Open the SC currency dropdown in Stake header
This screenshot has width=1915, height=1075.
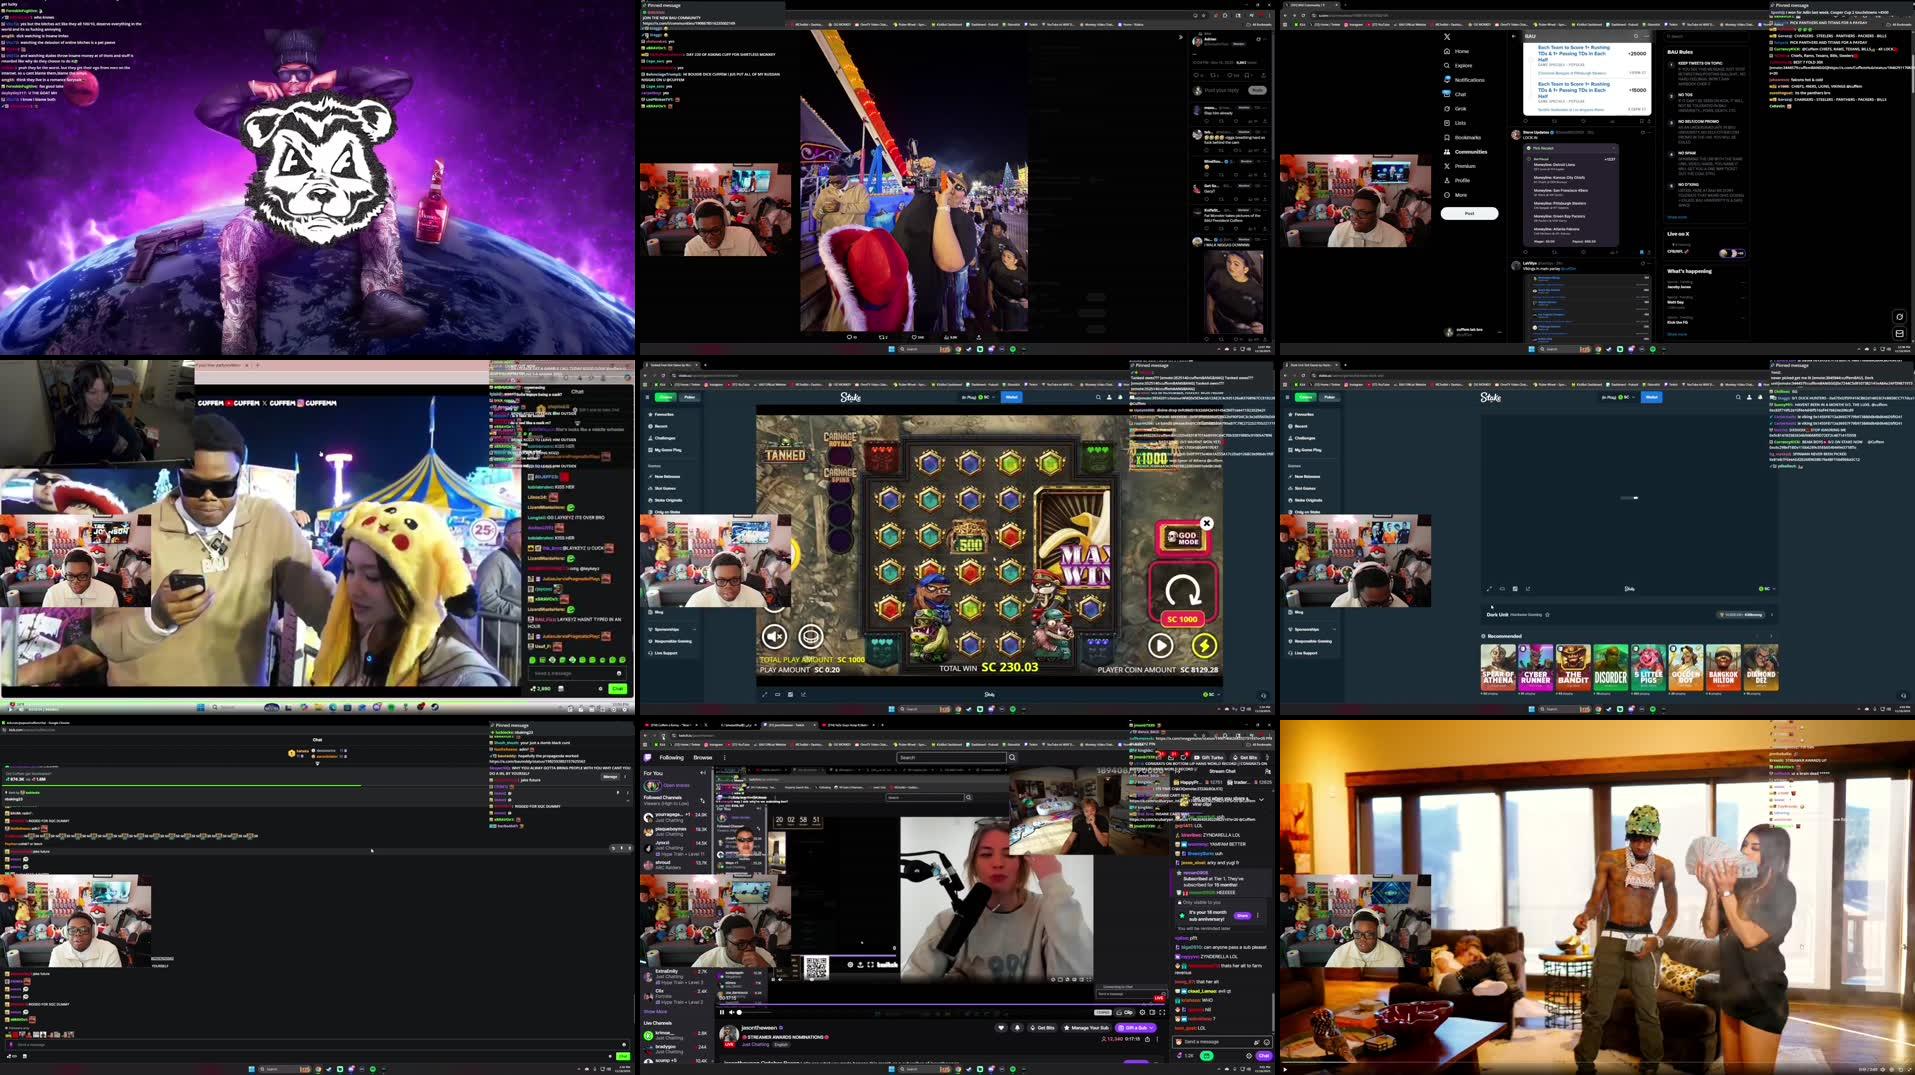pyautogui.click(x=989, y=396)
